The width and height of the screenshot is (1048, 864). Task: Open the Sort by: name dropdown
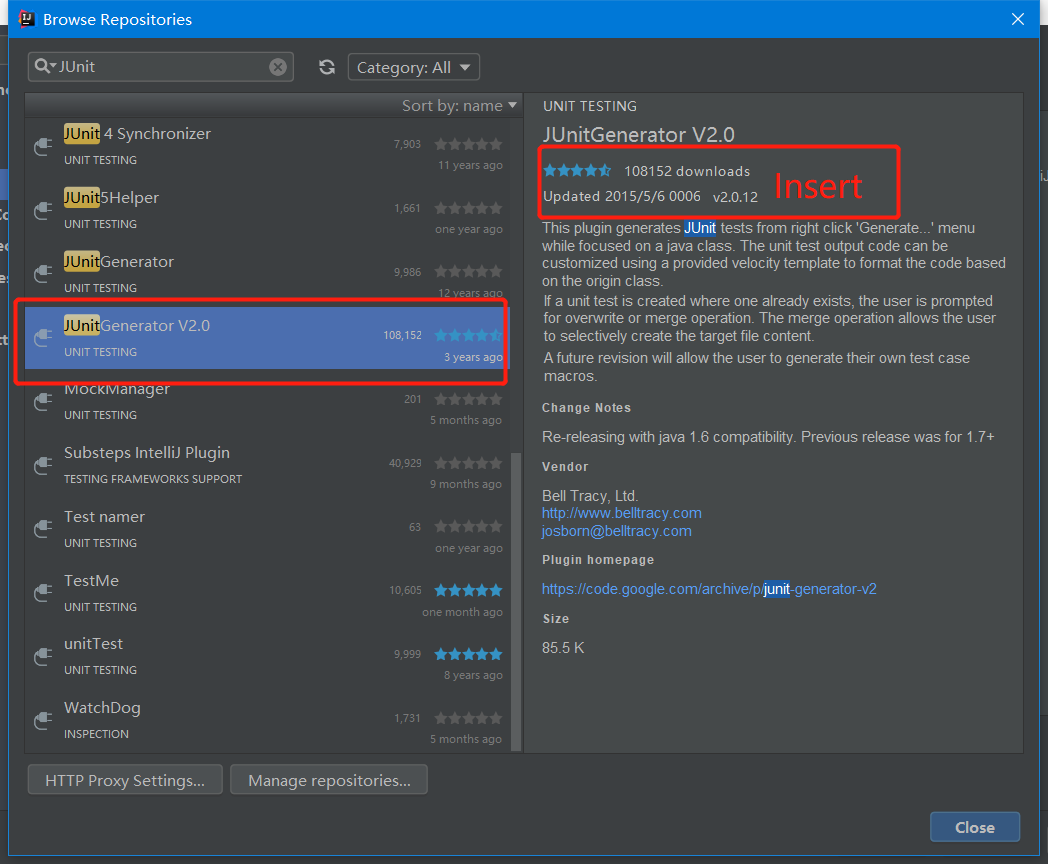459,106
